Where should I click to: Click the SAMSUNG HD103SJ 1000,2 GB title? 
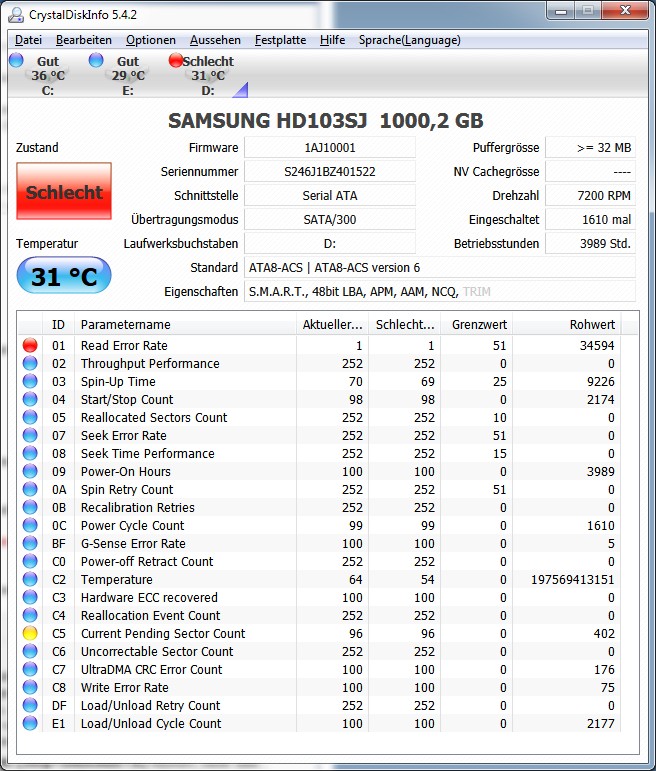tap(326, 120)
